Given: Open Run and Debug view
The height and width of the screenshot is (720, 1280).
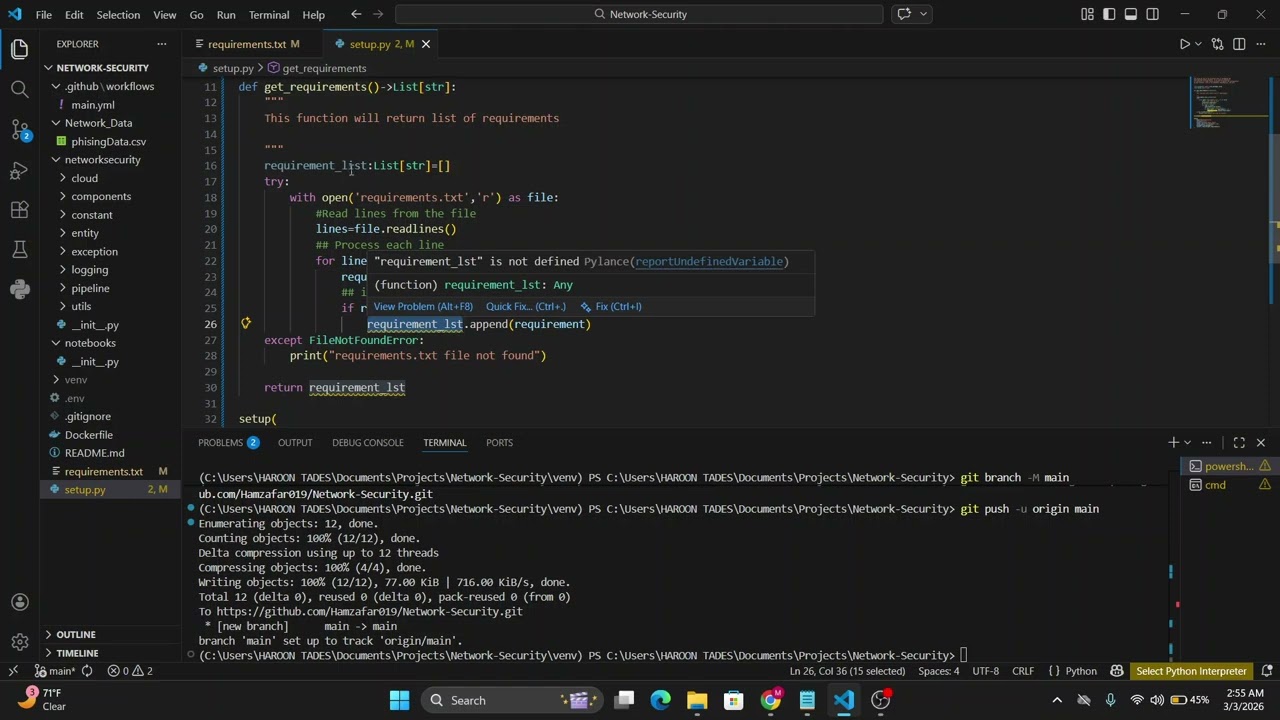Looking at the screenshot, I should pos(19,170).
